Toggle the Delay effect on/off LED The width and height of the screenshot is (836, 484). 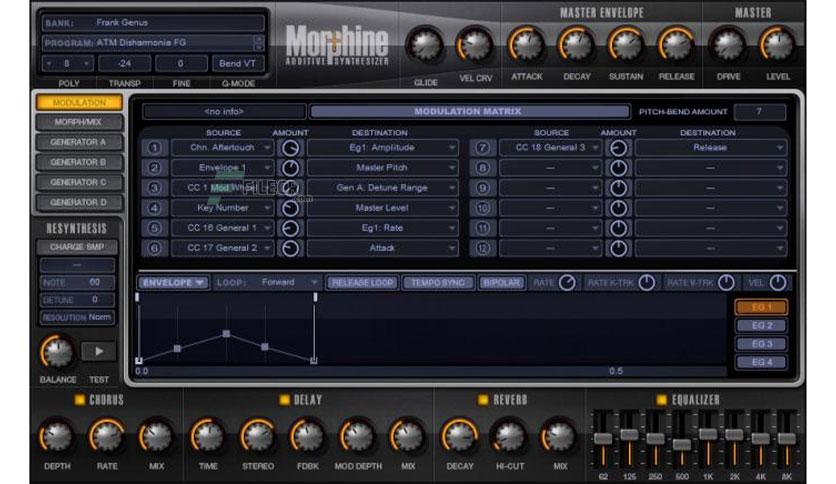pyautogui.click(x=284, y=400)
